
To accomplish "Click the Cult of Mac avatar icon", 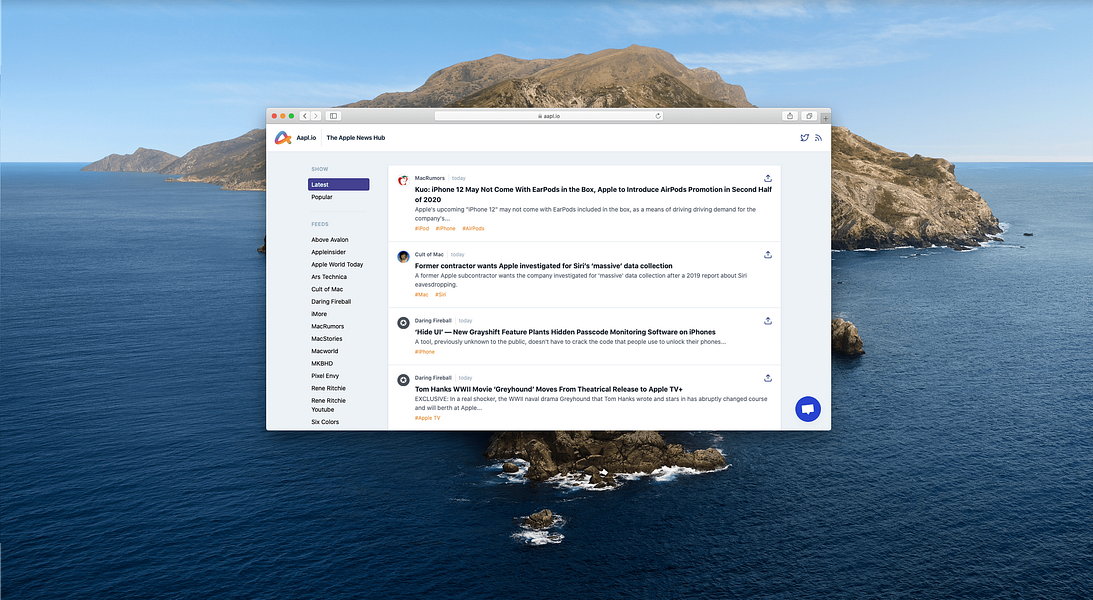I will tap(403, 256).
